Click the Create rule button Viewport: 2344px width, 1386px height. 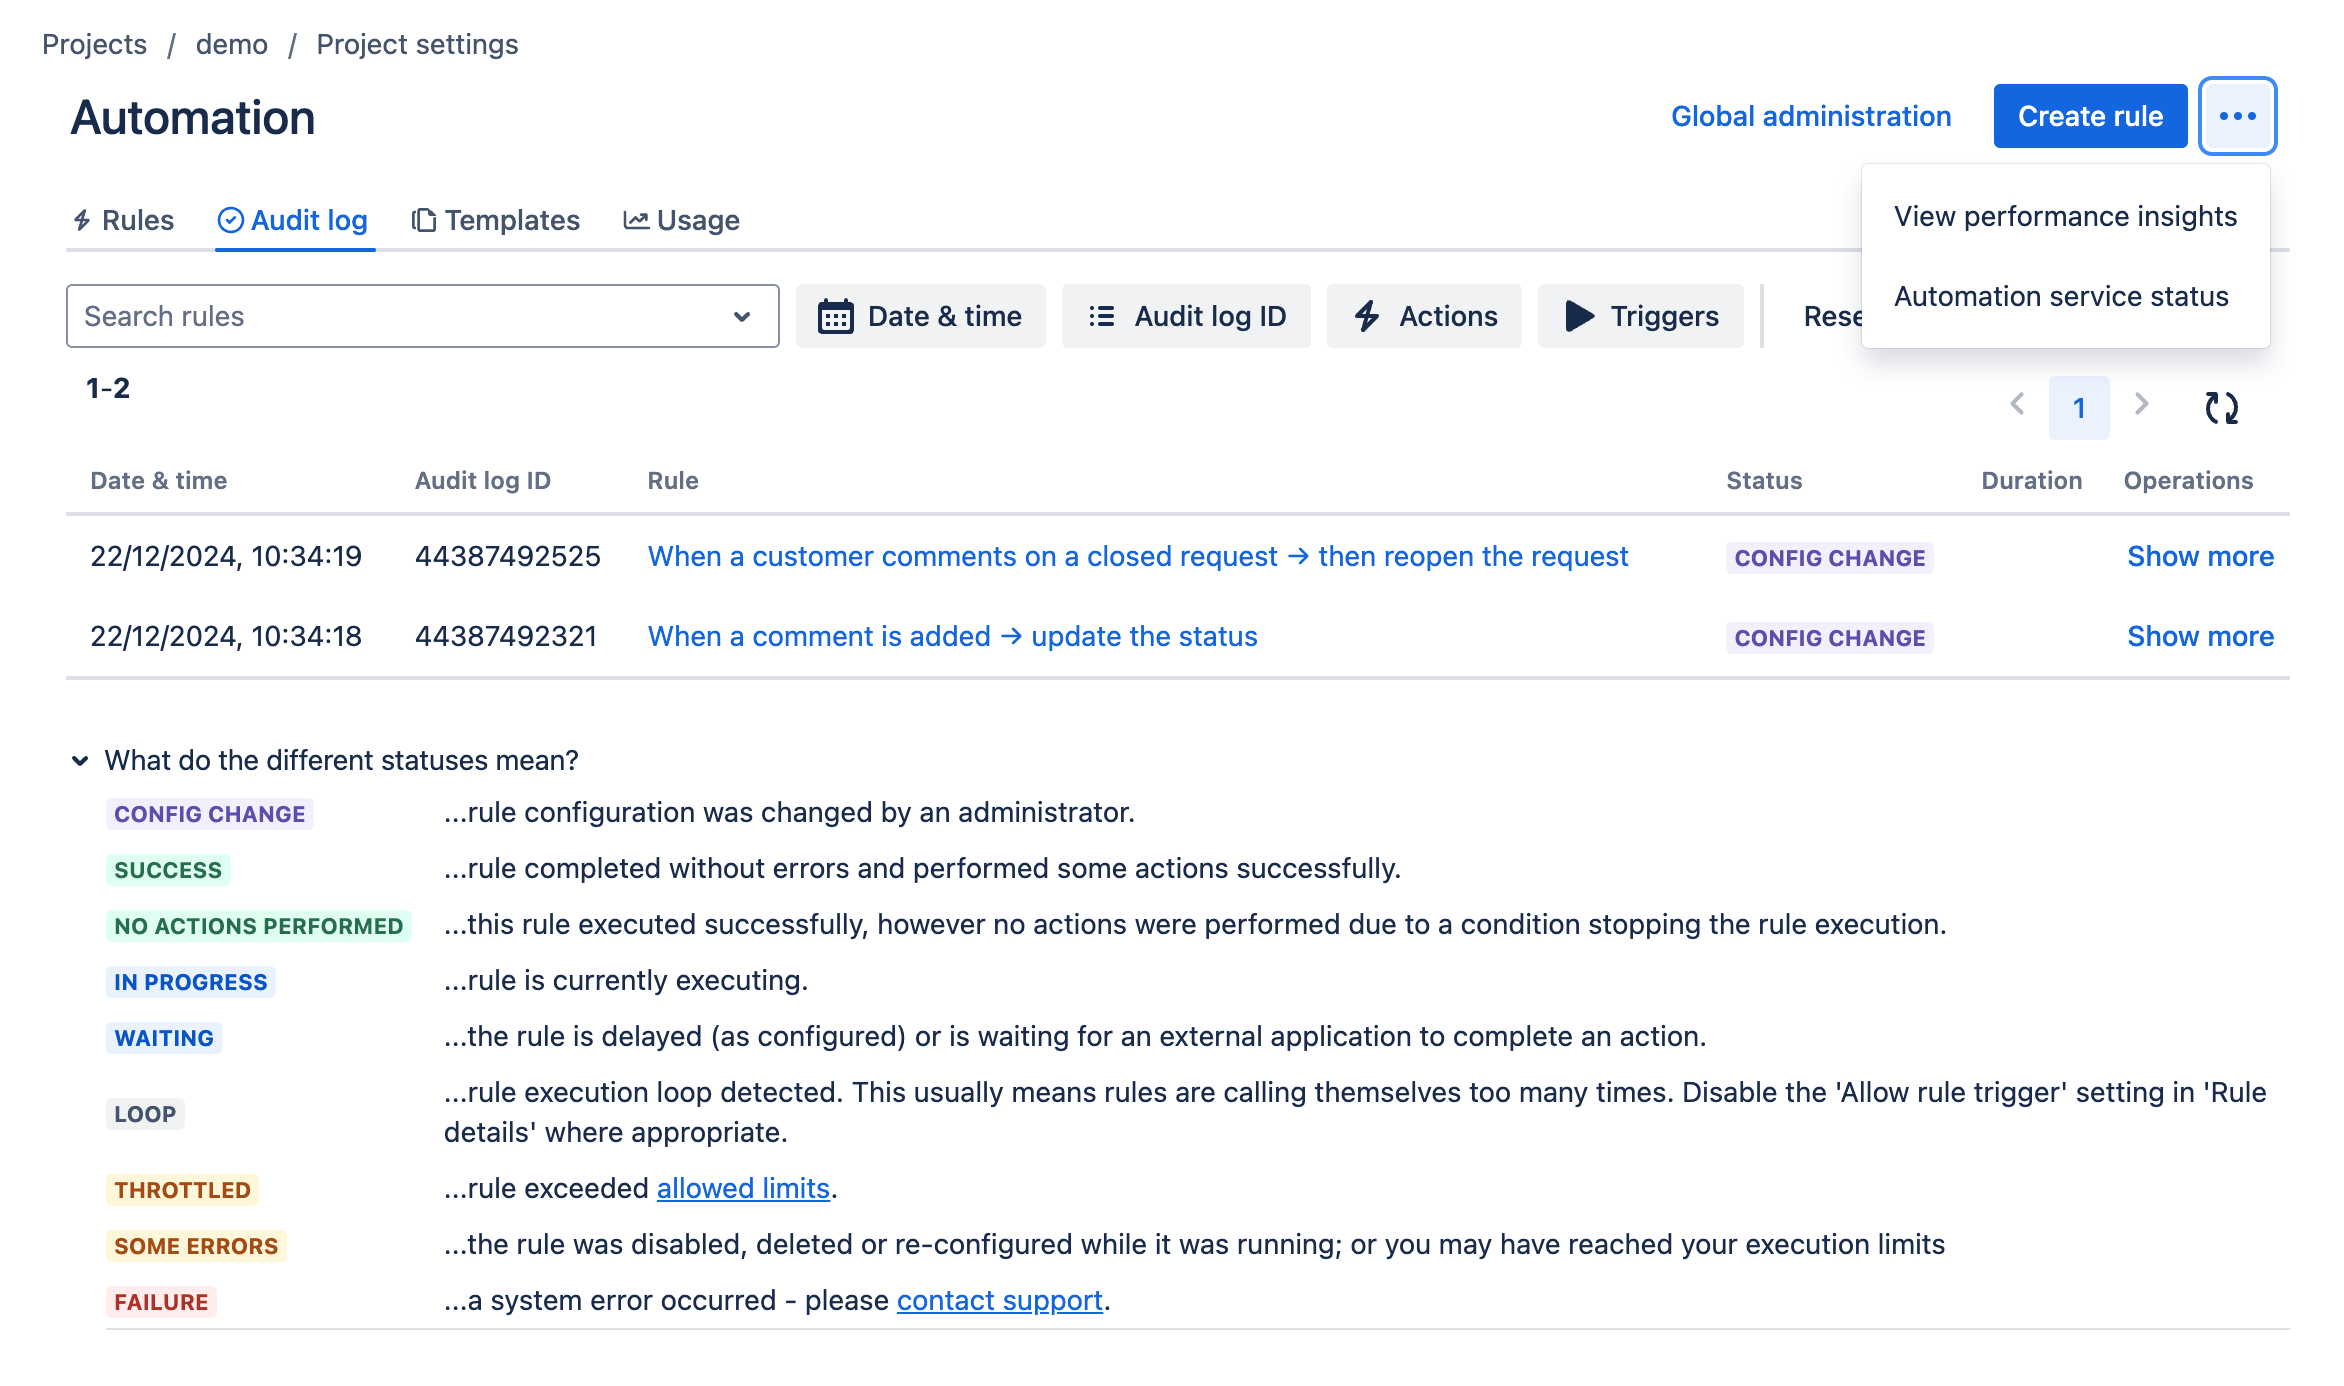click(2090, 116)
